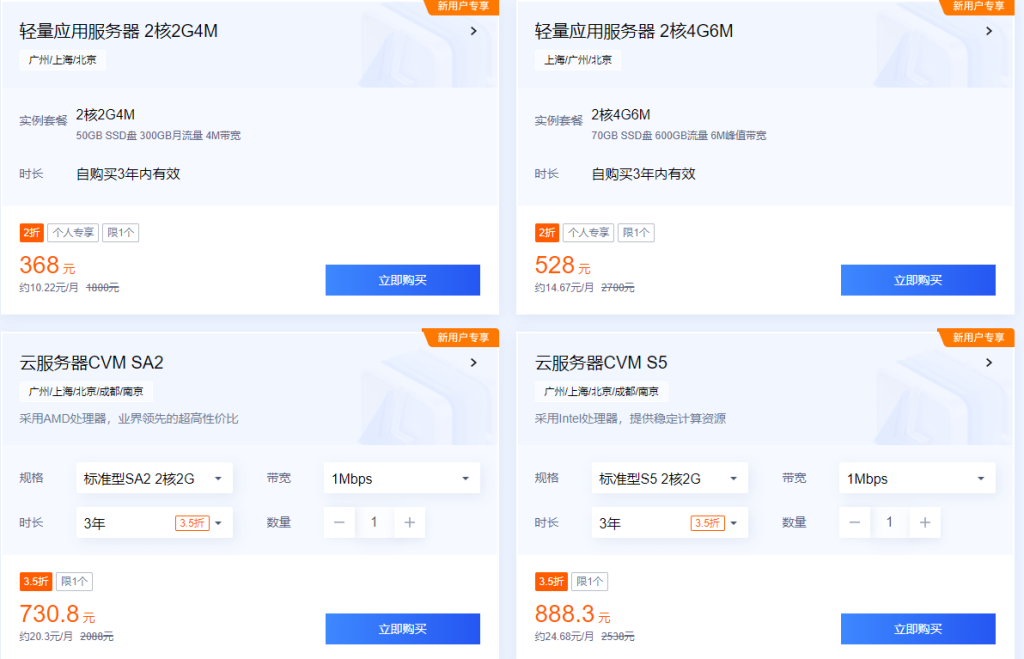Click 立即购买 for the 368元 plan

coord(402,280)
